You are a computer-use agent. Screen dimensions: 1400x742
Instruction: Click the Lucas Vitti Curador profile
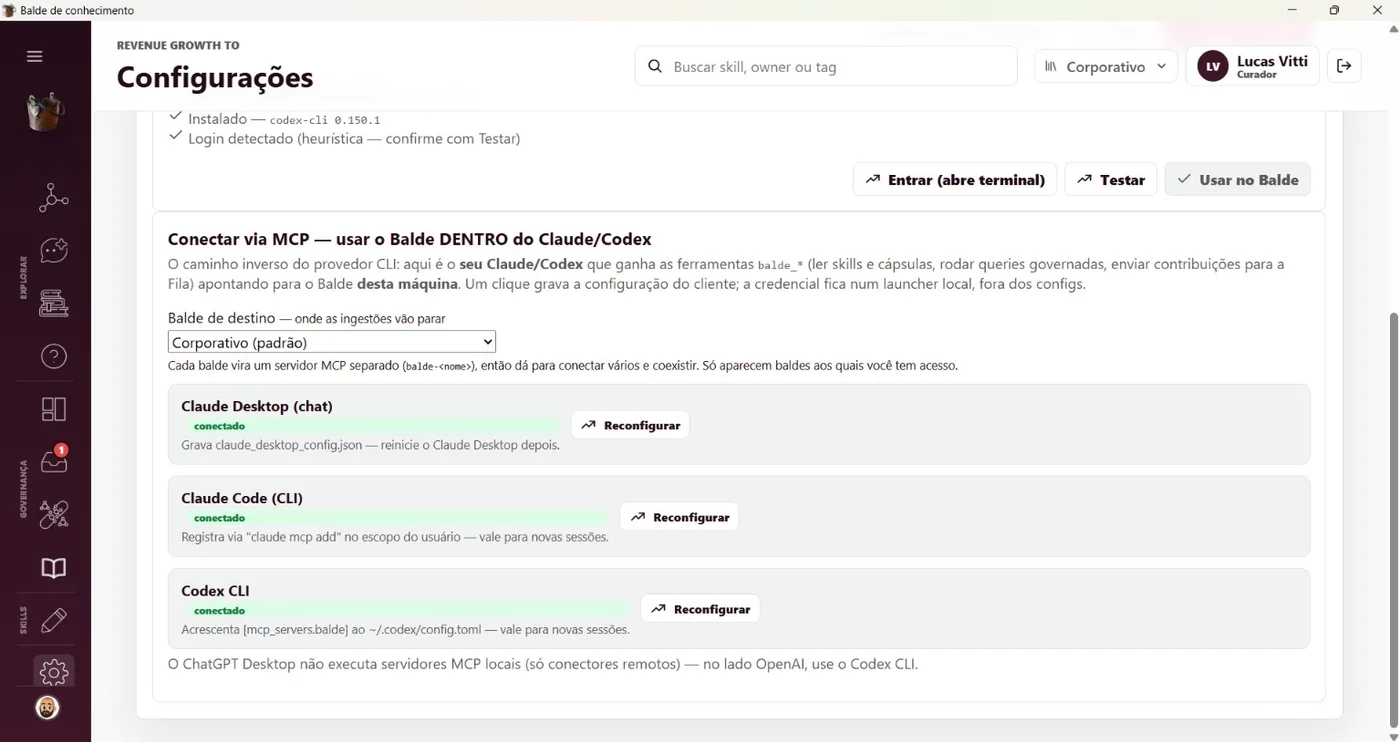click(1253, 67)
